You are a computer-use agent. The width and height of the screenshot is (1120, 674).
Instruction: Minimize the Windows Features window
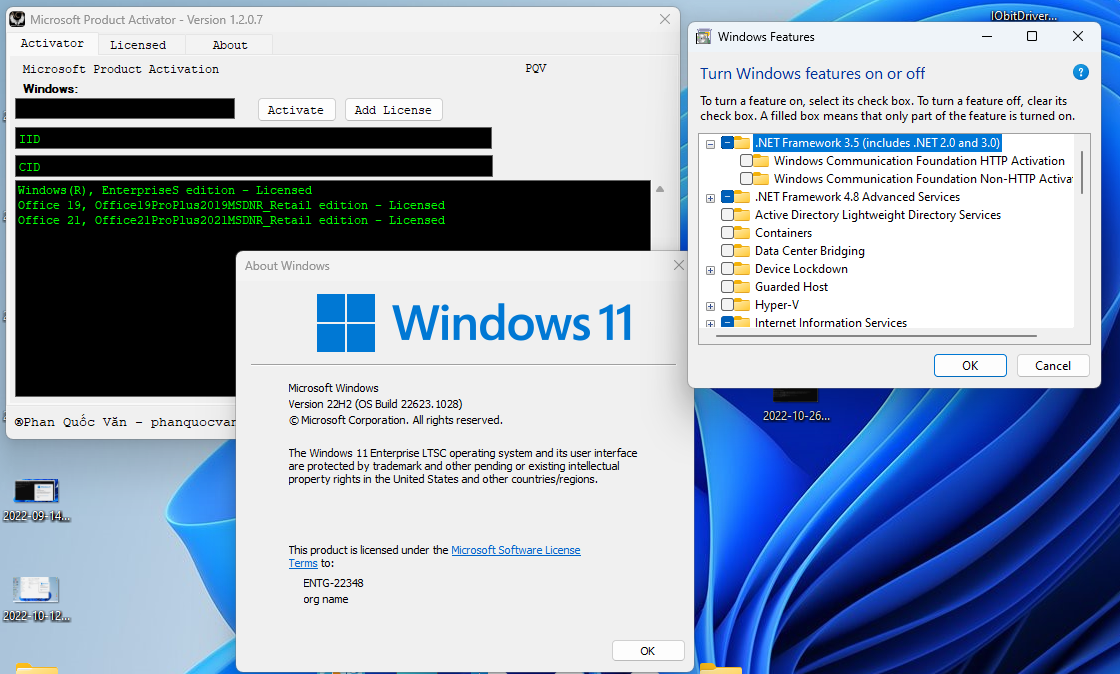(987, 36)
